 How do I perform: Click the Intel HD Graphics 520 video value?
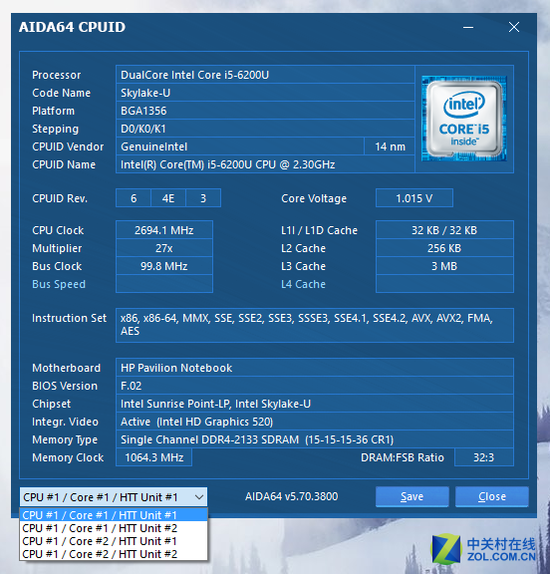pyautogui.click(x=315, y=422)
